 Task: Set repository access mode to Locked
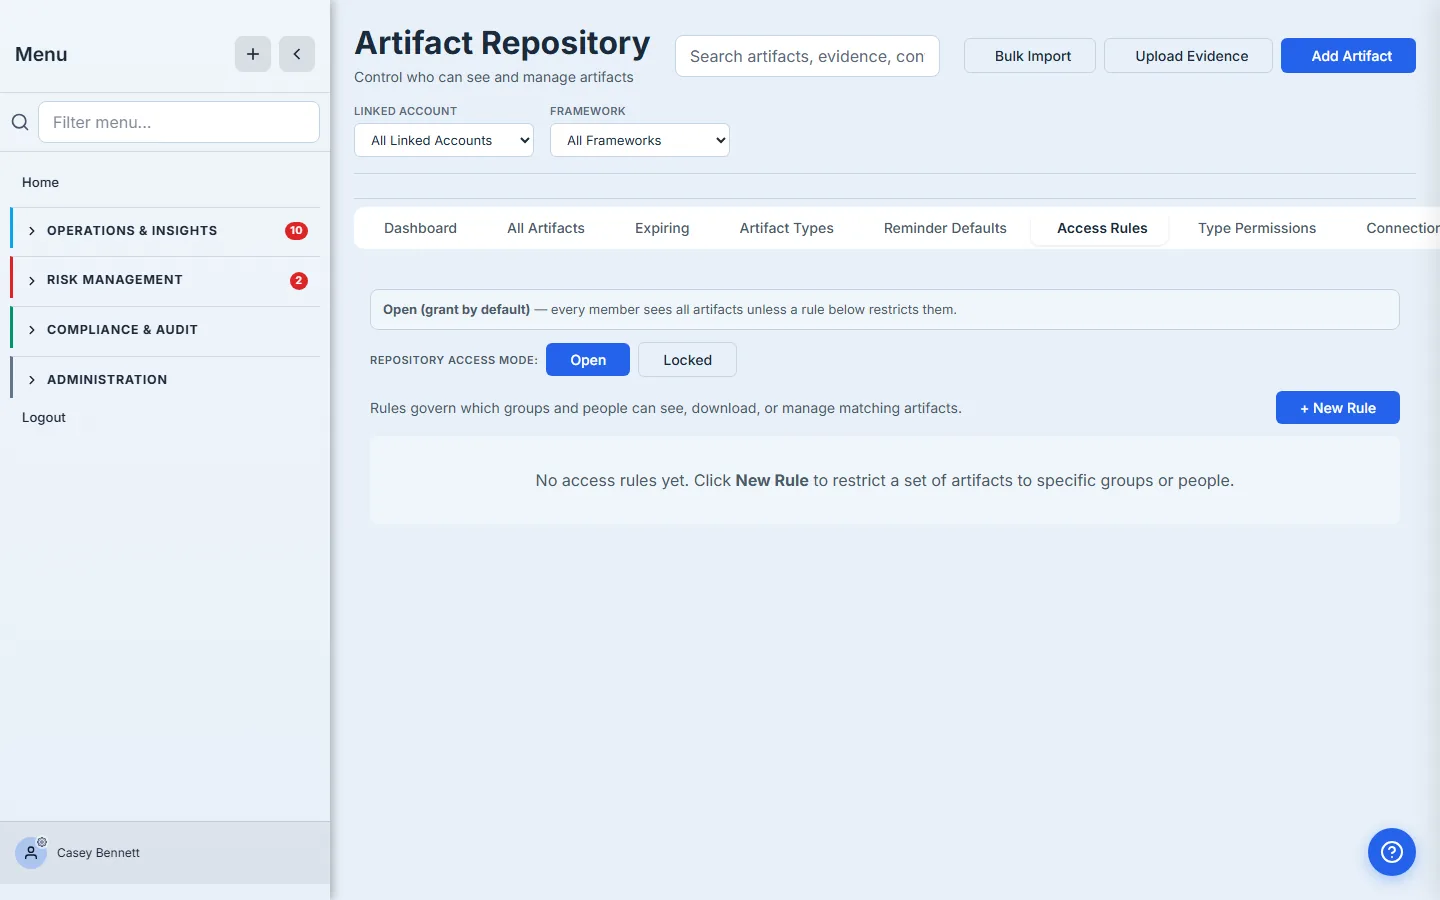687,360
